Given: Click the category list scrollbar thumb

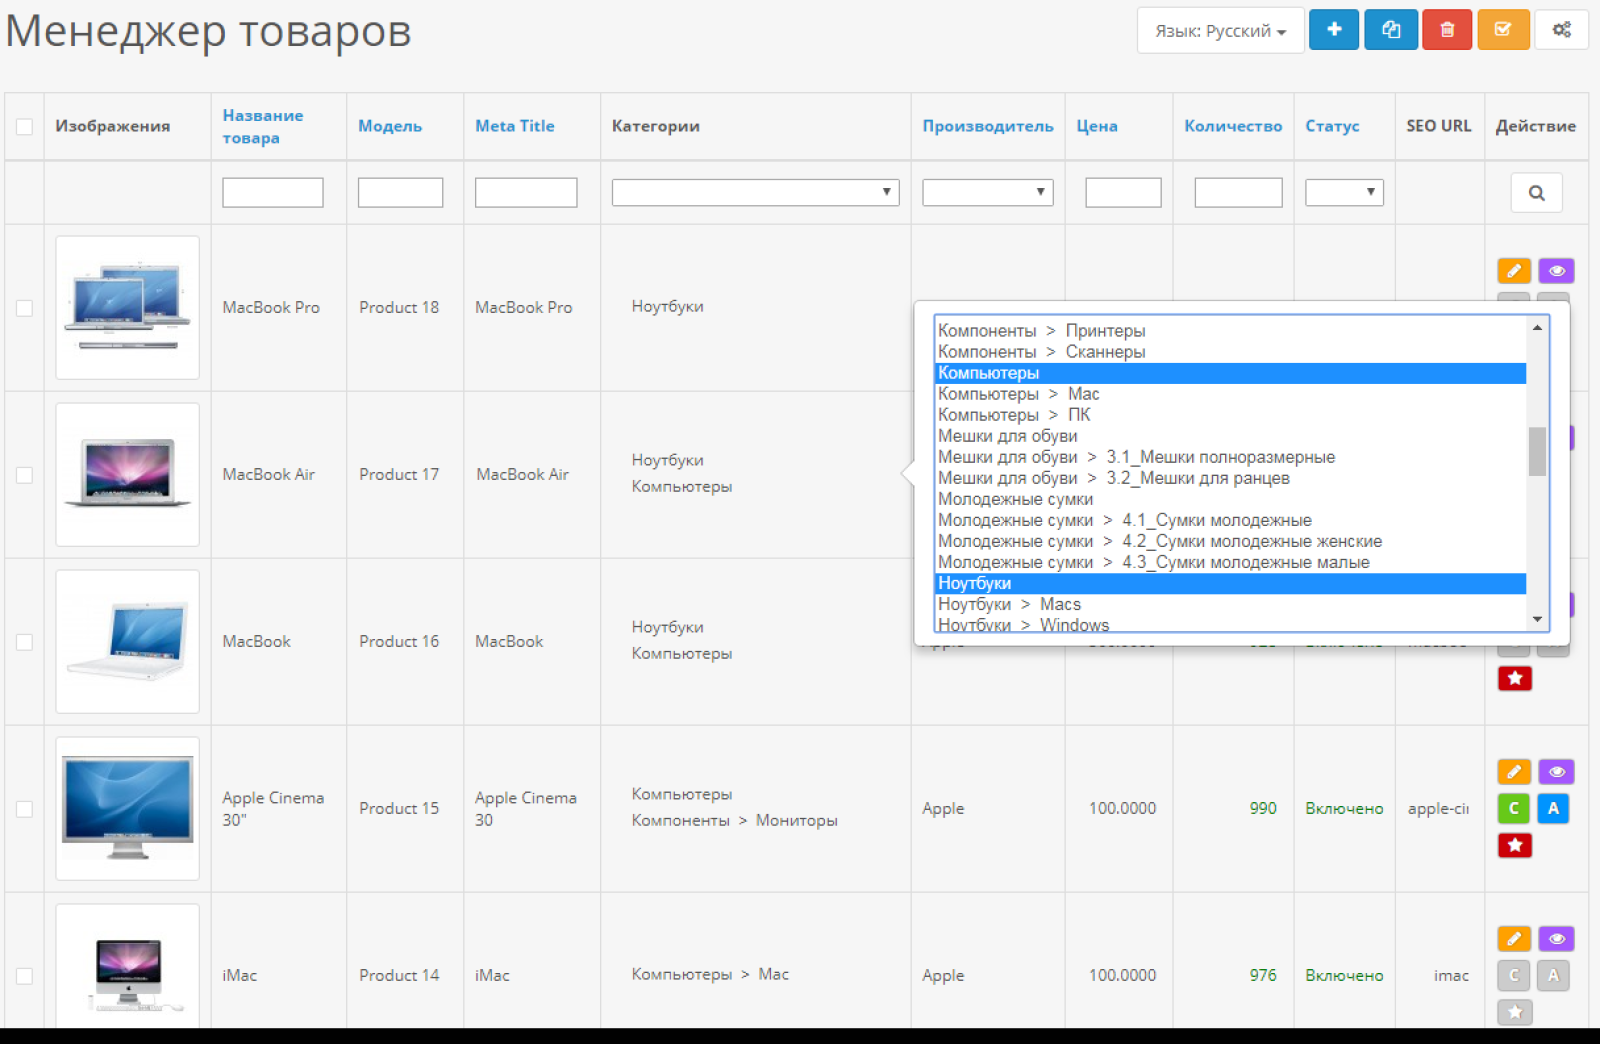Looking at the screenshot, I should 1537,451.
